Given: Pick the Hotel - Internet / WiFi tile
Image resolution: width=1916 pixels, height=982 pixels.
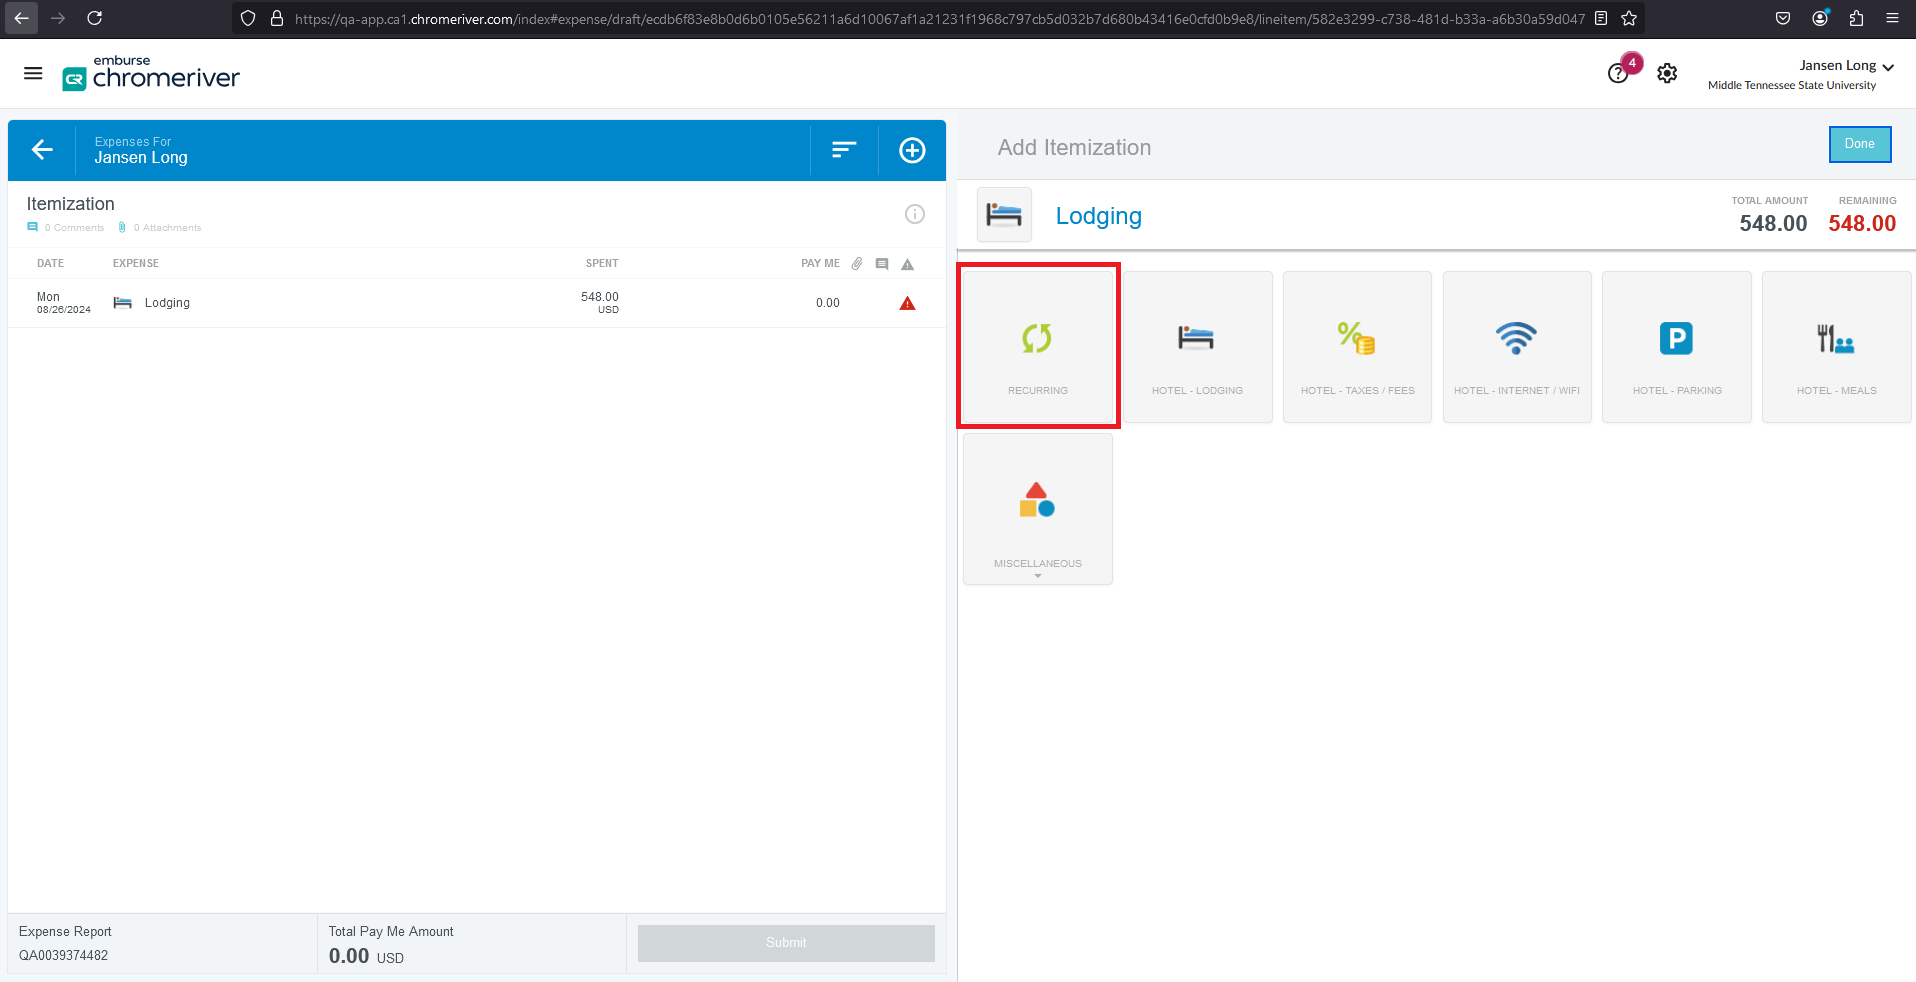Looking at the screenshot, I should (x=1516, y=346).
